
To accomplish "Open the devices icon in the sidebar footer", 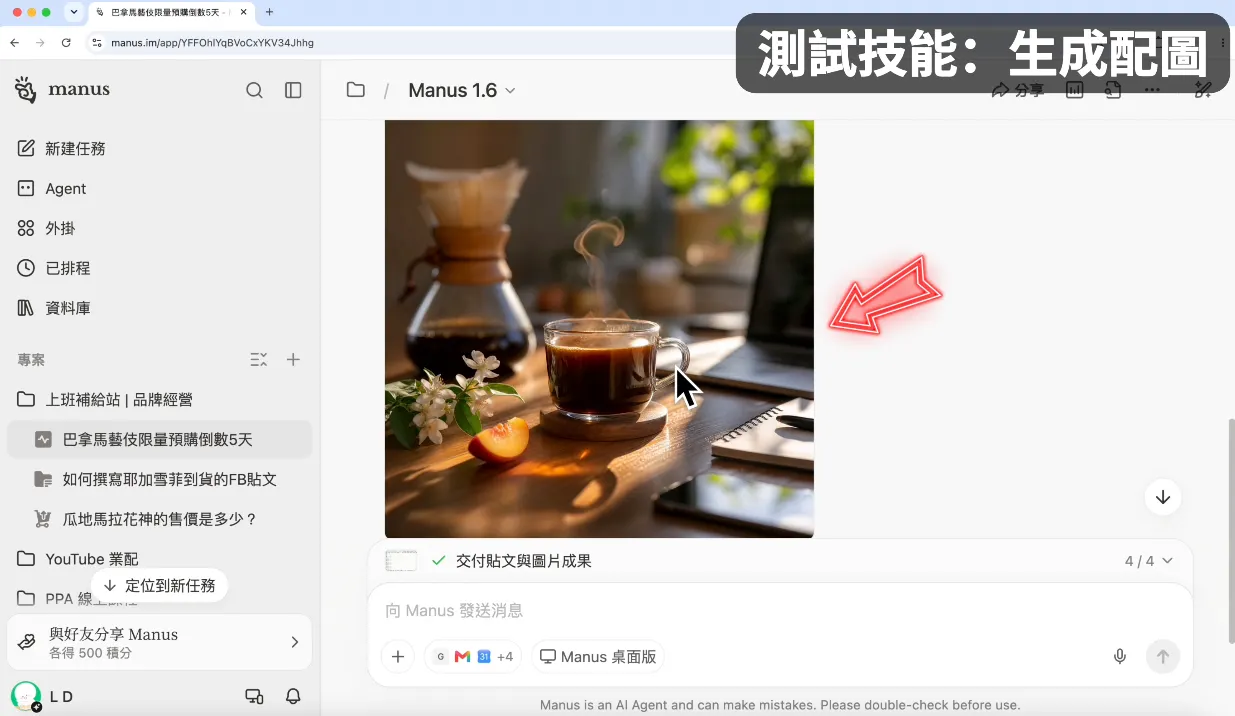I will (x=254, y=696).
